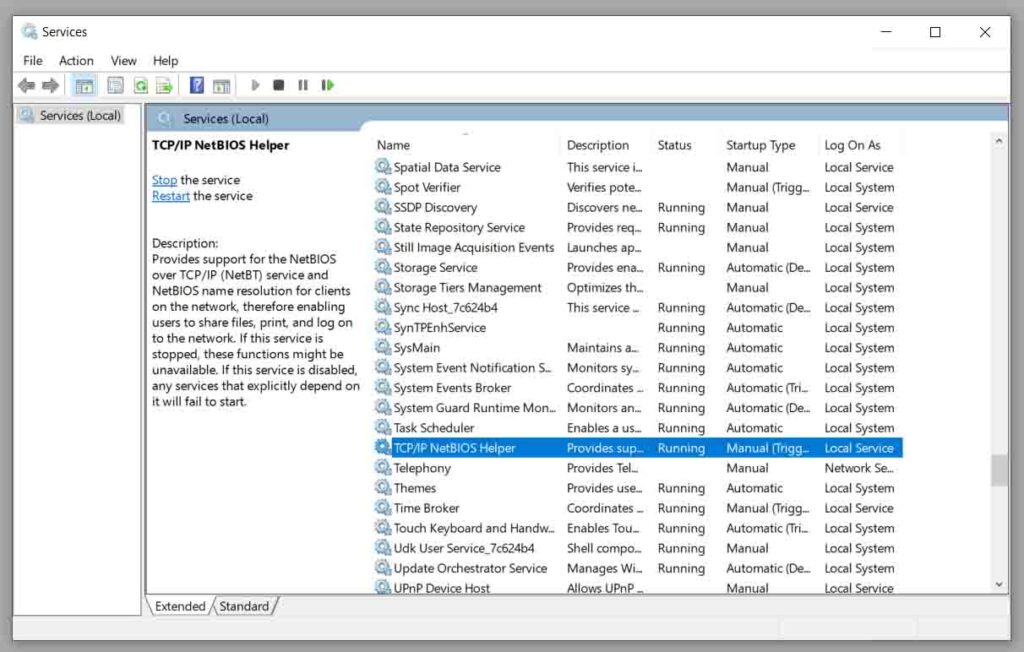Click the Help toolbar icon

point(197,85)
